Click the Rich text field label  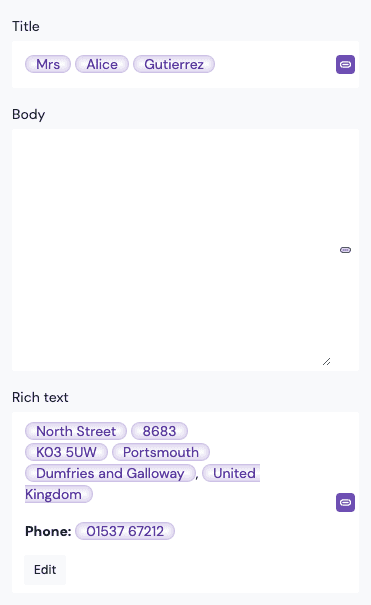click(x=40, y=397)
